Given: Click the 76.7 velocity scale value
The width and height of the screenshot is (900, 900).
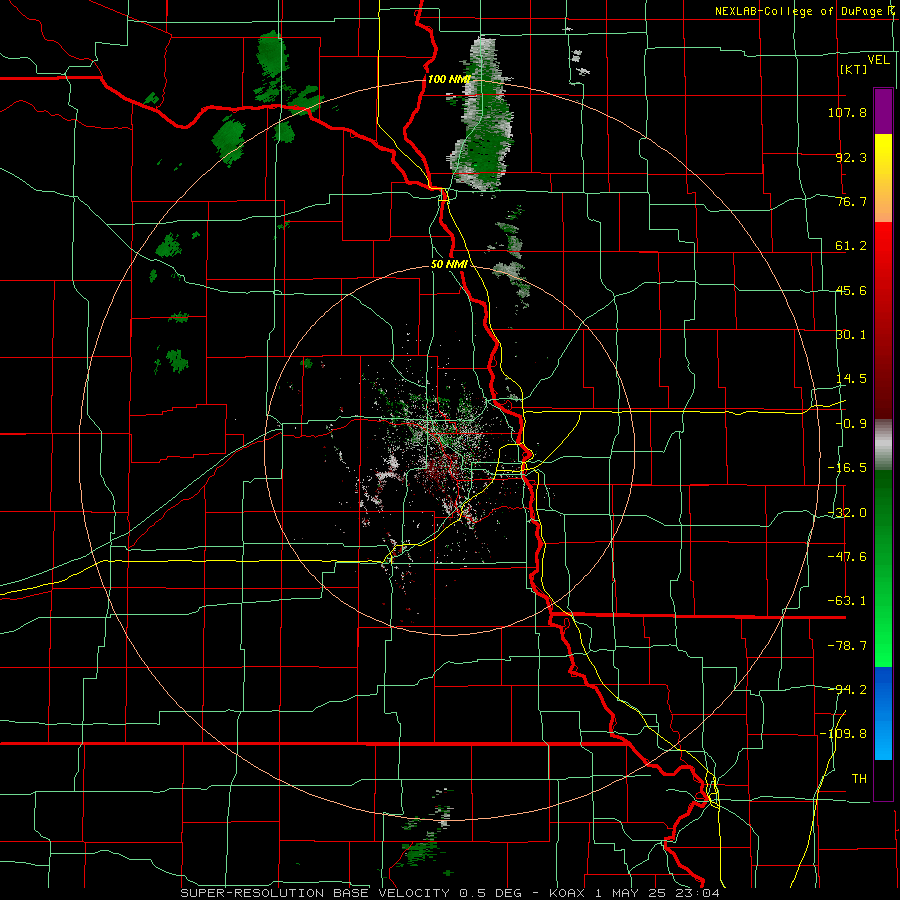Looking at the screenshot, I should (x=851, y=201).
